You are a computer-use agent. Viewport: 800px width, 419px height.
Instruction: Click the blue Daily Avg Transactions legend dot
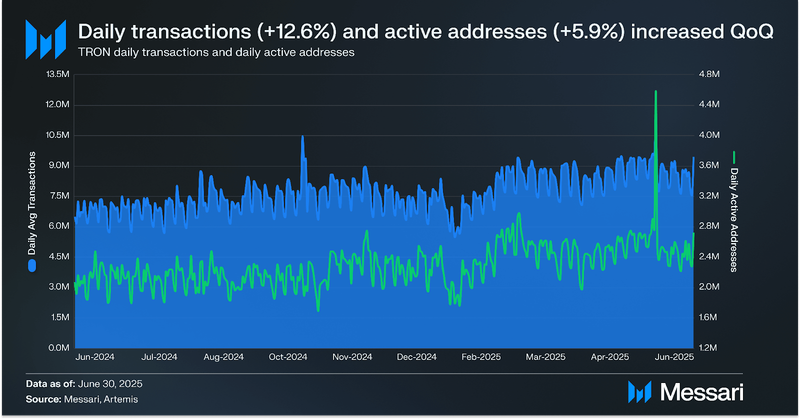tap(32, 265)
